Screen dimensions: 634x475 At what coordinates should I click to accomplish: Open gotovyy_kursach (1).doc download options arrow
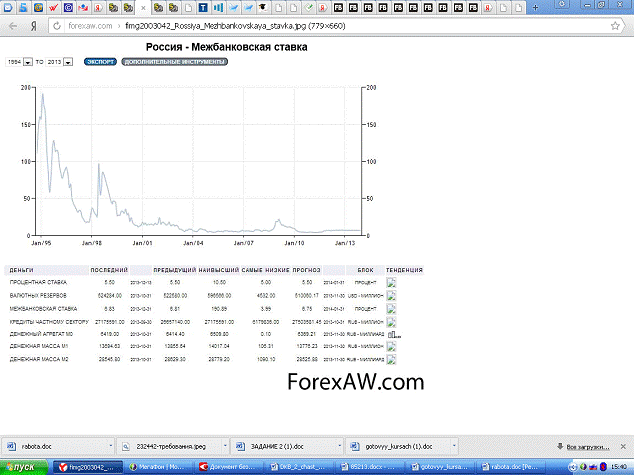coord(454,446)
